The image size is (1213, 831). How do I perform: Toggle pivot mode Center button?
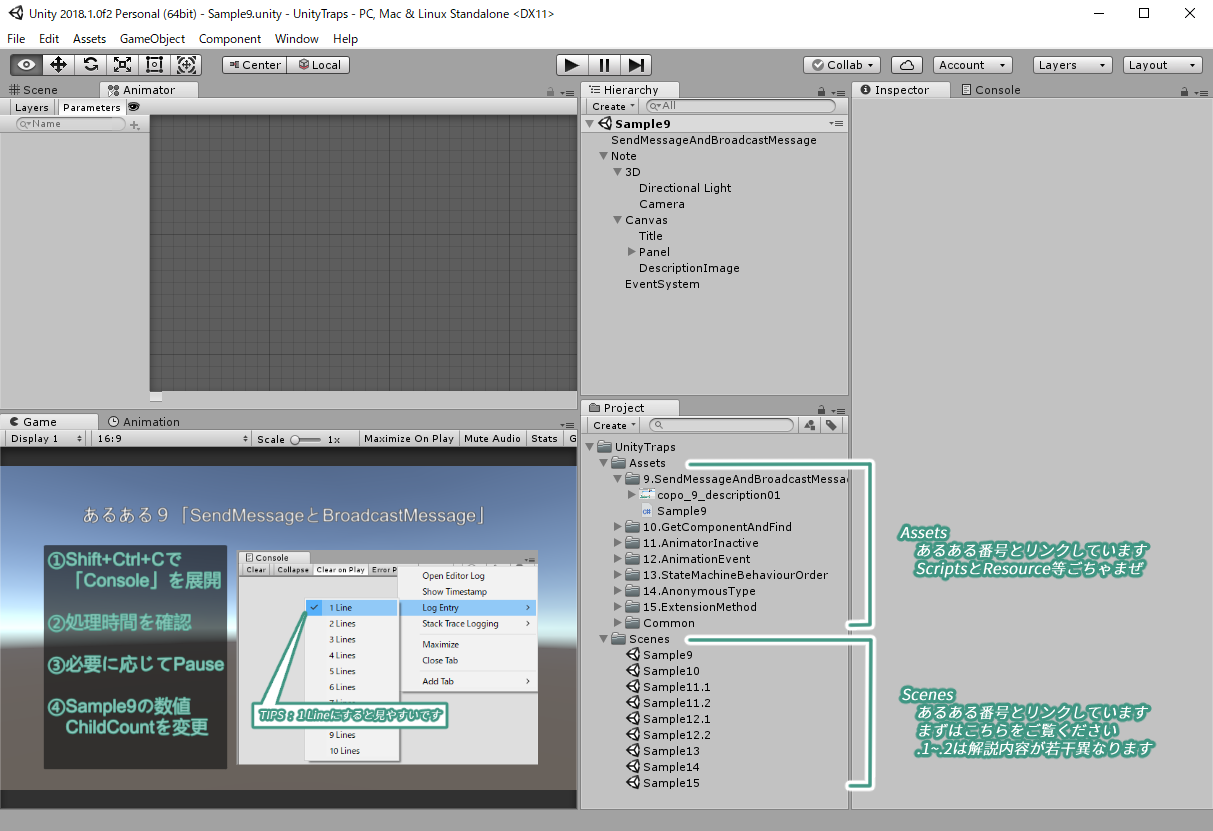click(x=254, y=65)
